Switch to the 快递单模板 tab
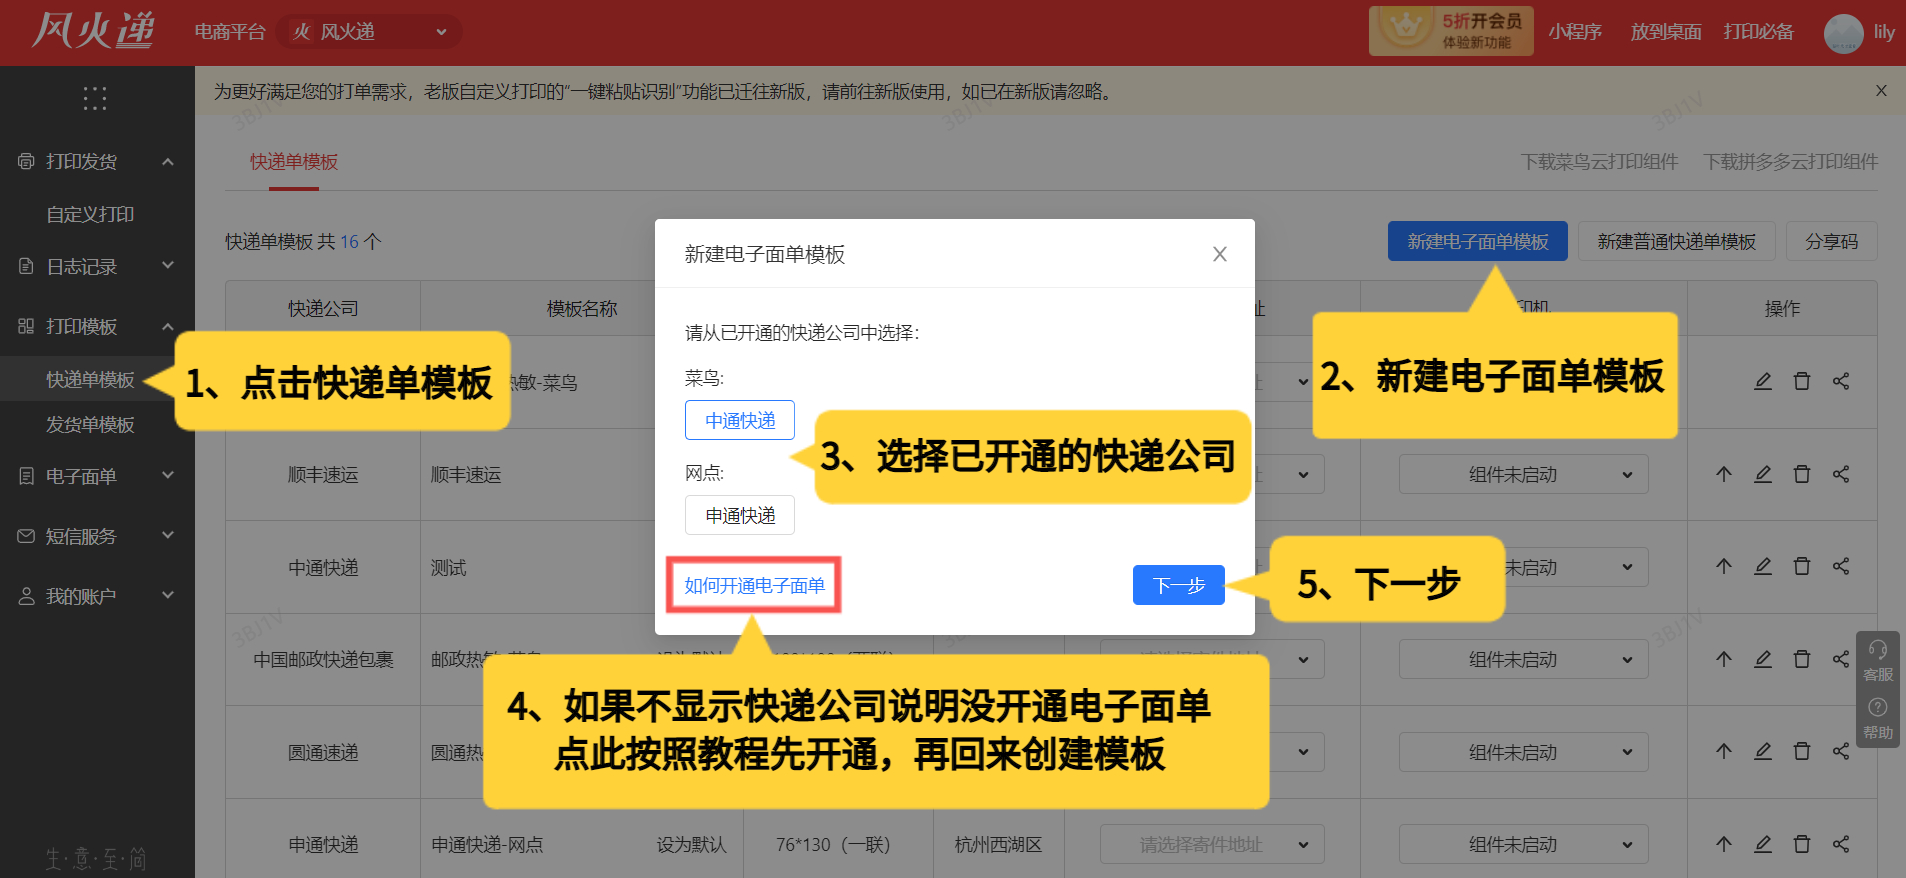This screenshot has height=878, width=1906. coord(294,161)
